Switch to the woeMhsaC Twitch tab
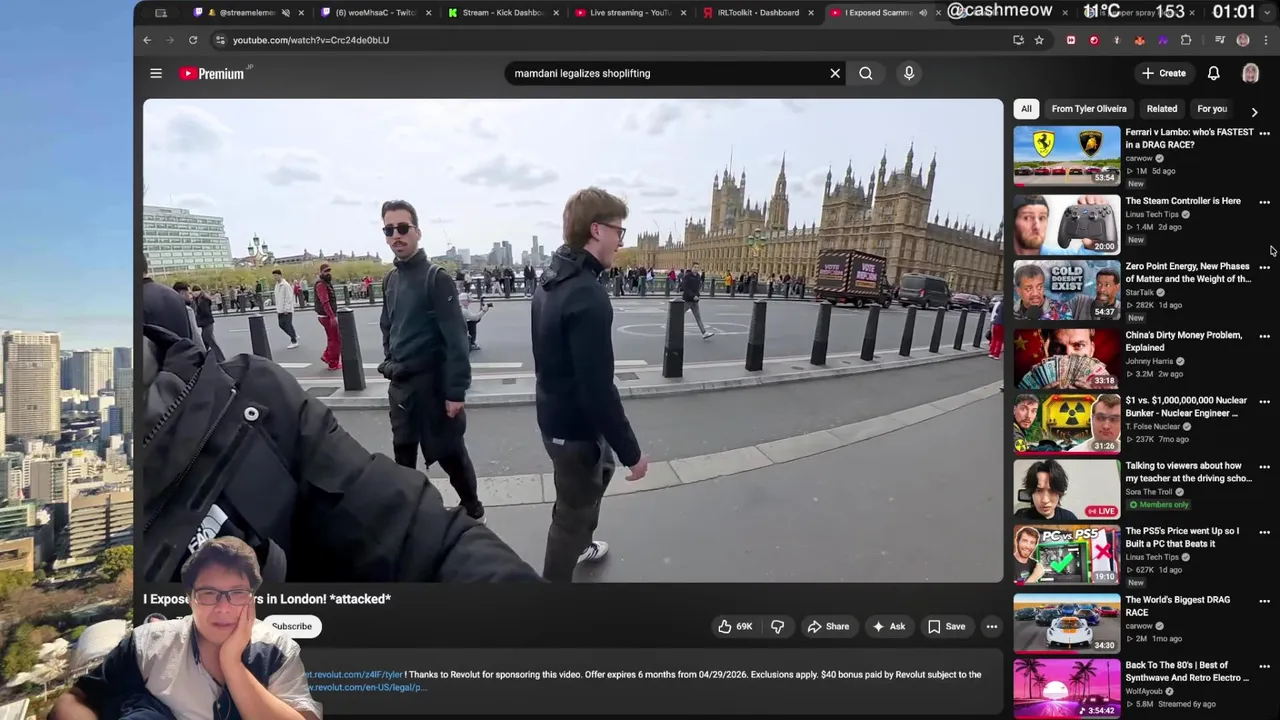Screen dimensions: 1280x720 point(376,13)
